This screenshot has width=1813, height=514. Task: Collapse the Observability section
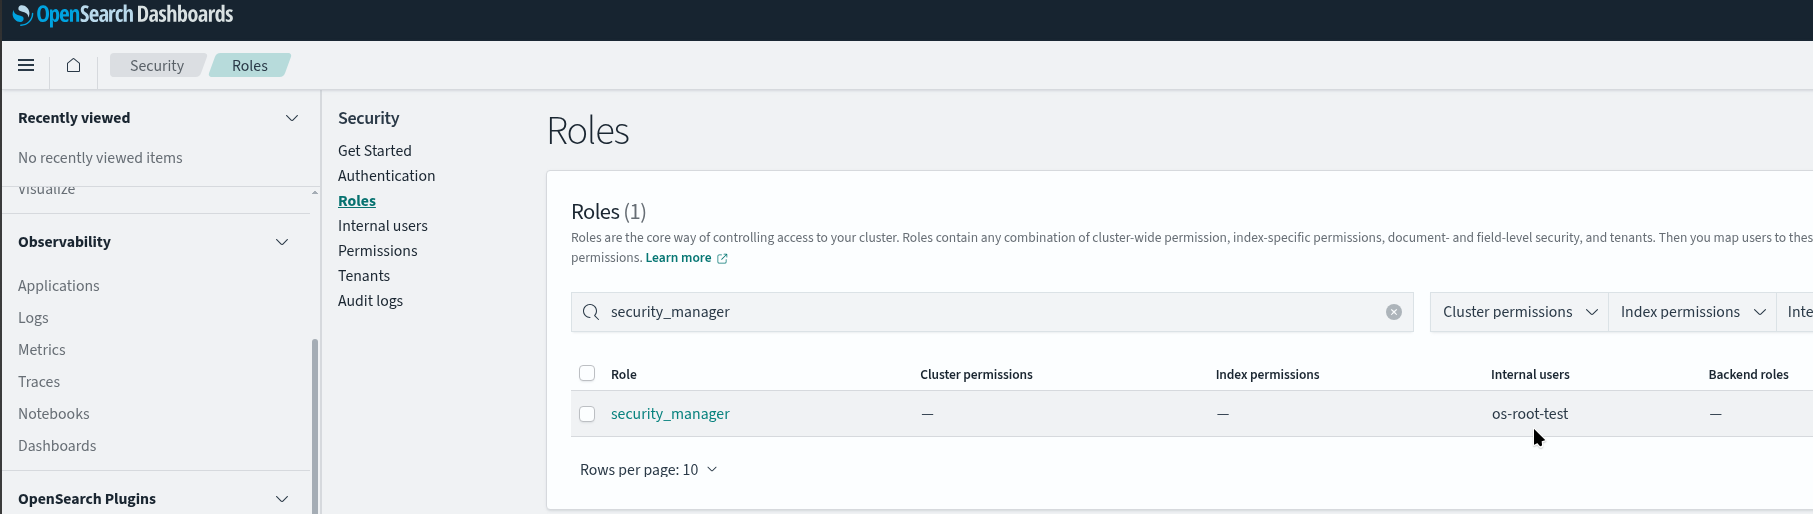click(282, 242)
